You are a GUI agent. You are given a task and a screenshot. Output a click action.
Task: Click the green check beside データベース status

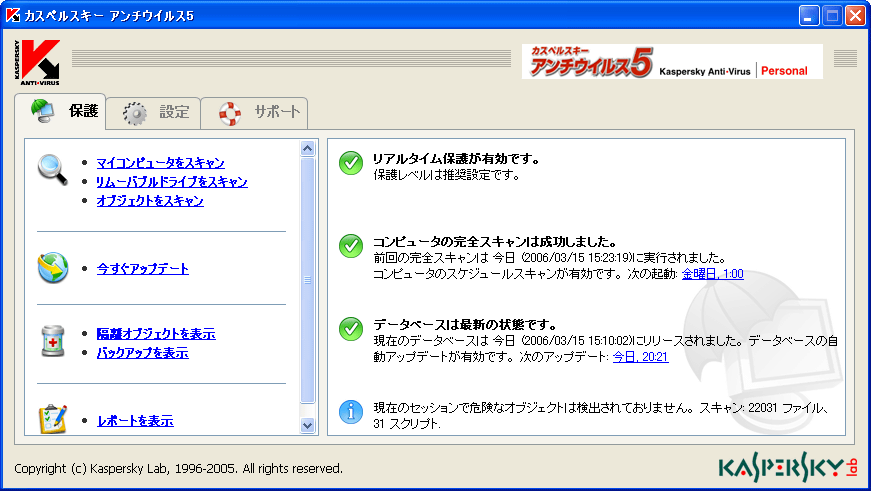(x=351, y=329)
